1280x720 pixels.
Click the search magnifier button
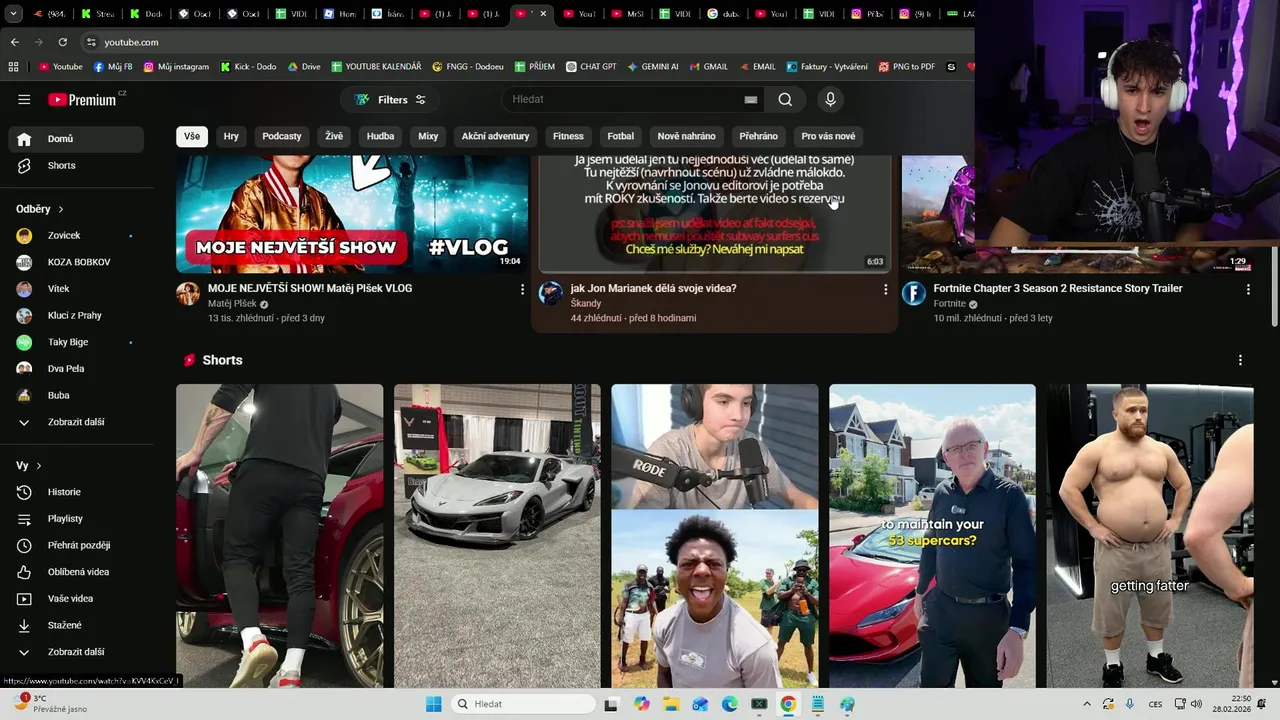(785, 99)
